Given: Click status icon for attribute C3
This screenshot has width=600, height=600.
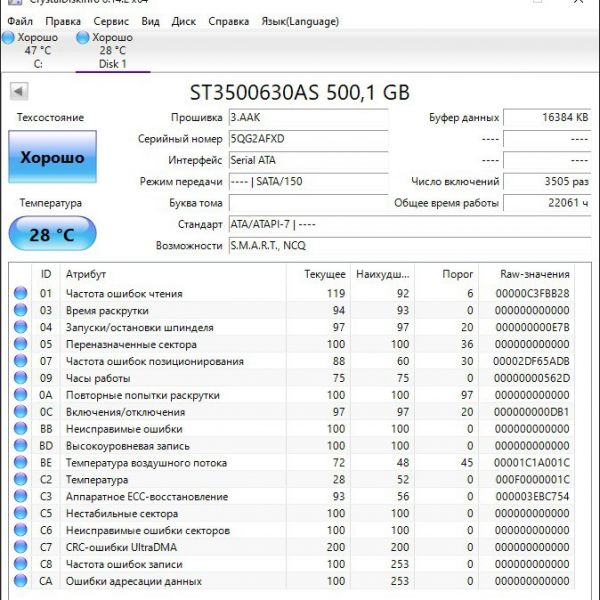Looking at the screenshot, I should (x=20, y=496).
